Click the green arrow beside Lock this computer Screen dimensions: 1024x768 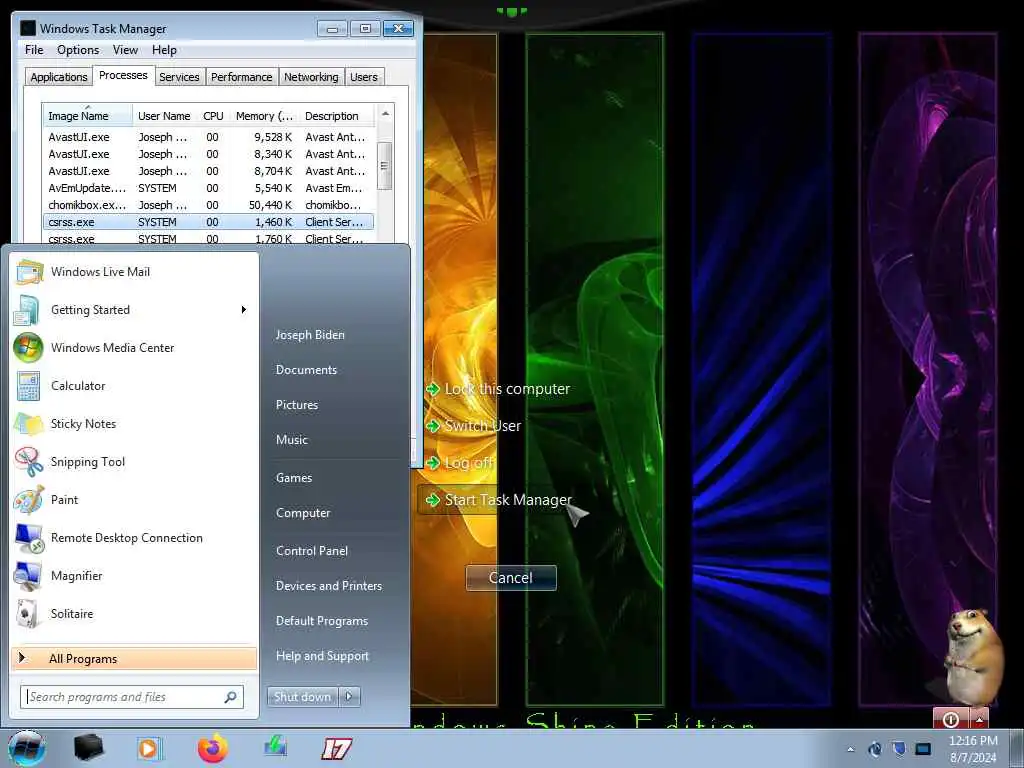tap(432, 389)
